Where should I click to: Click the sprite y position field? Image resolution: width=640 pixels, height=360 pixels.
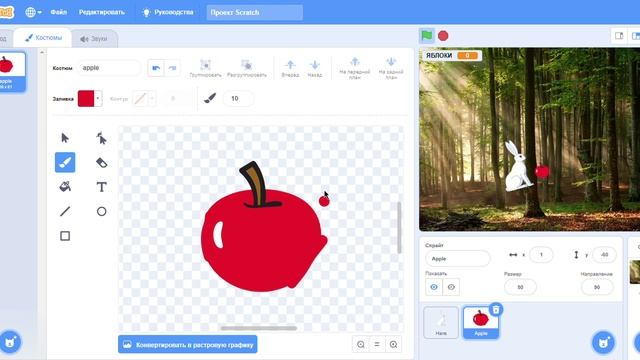click(x=604, y=255)
